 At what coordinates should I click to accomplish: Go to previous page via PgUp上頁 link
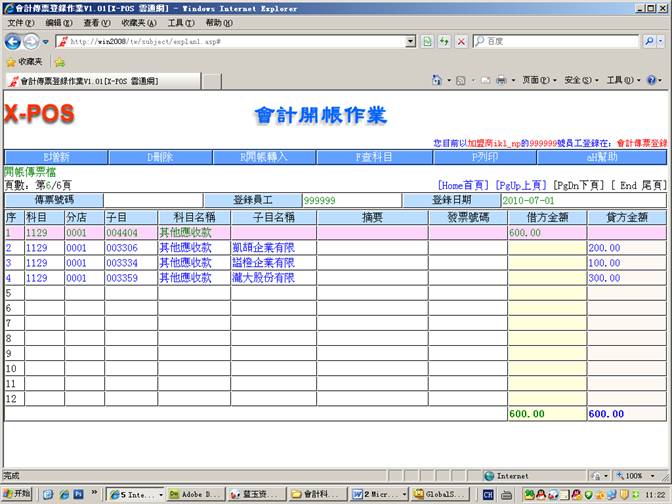pos(520,185)
